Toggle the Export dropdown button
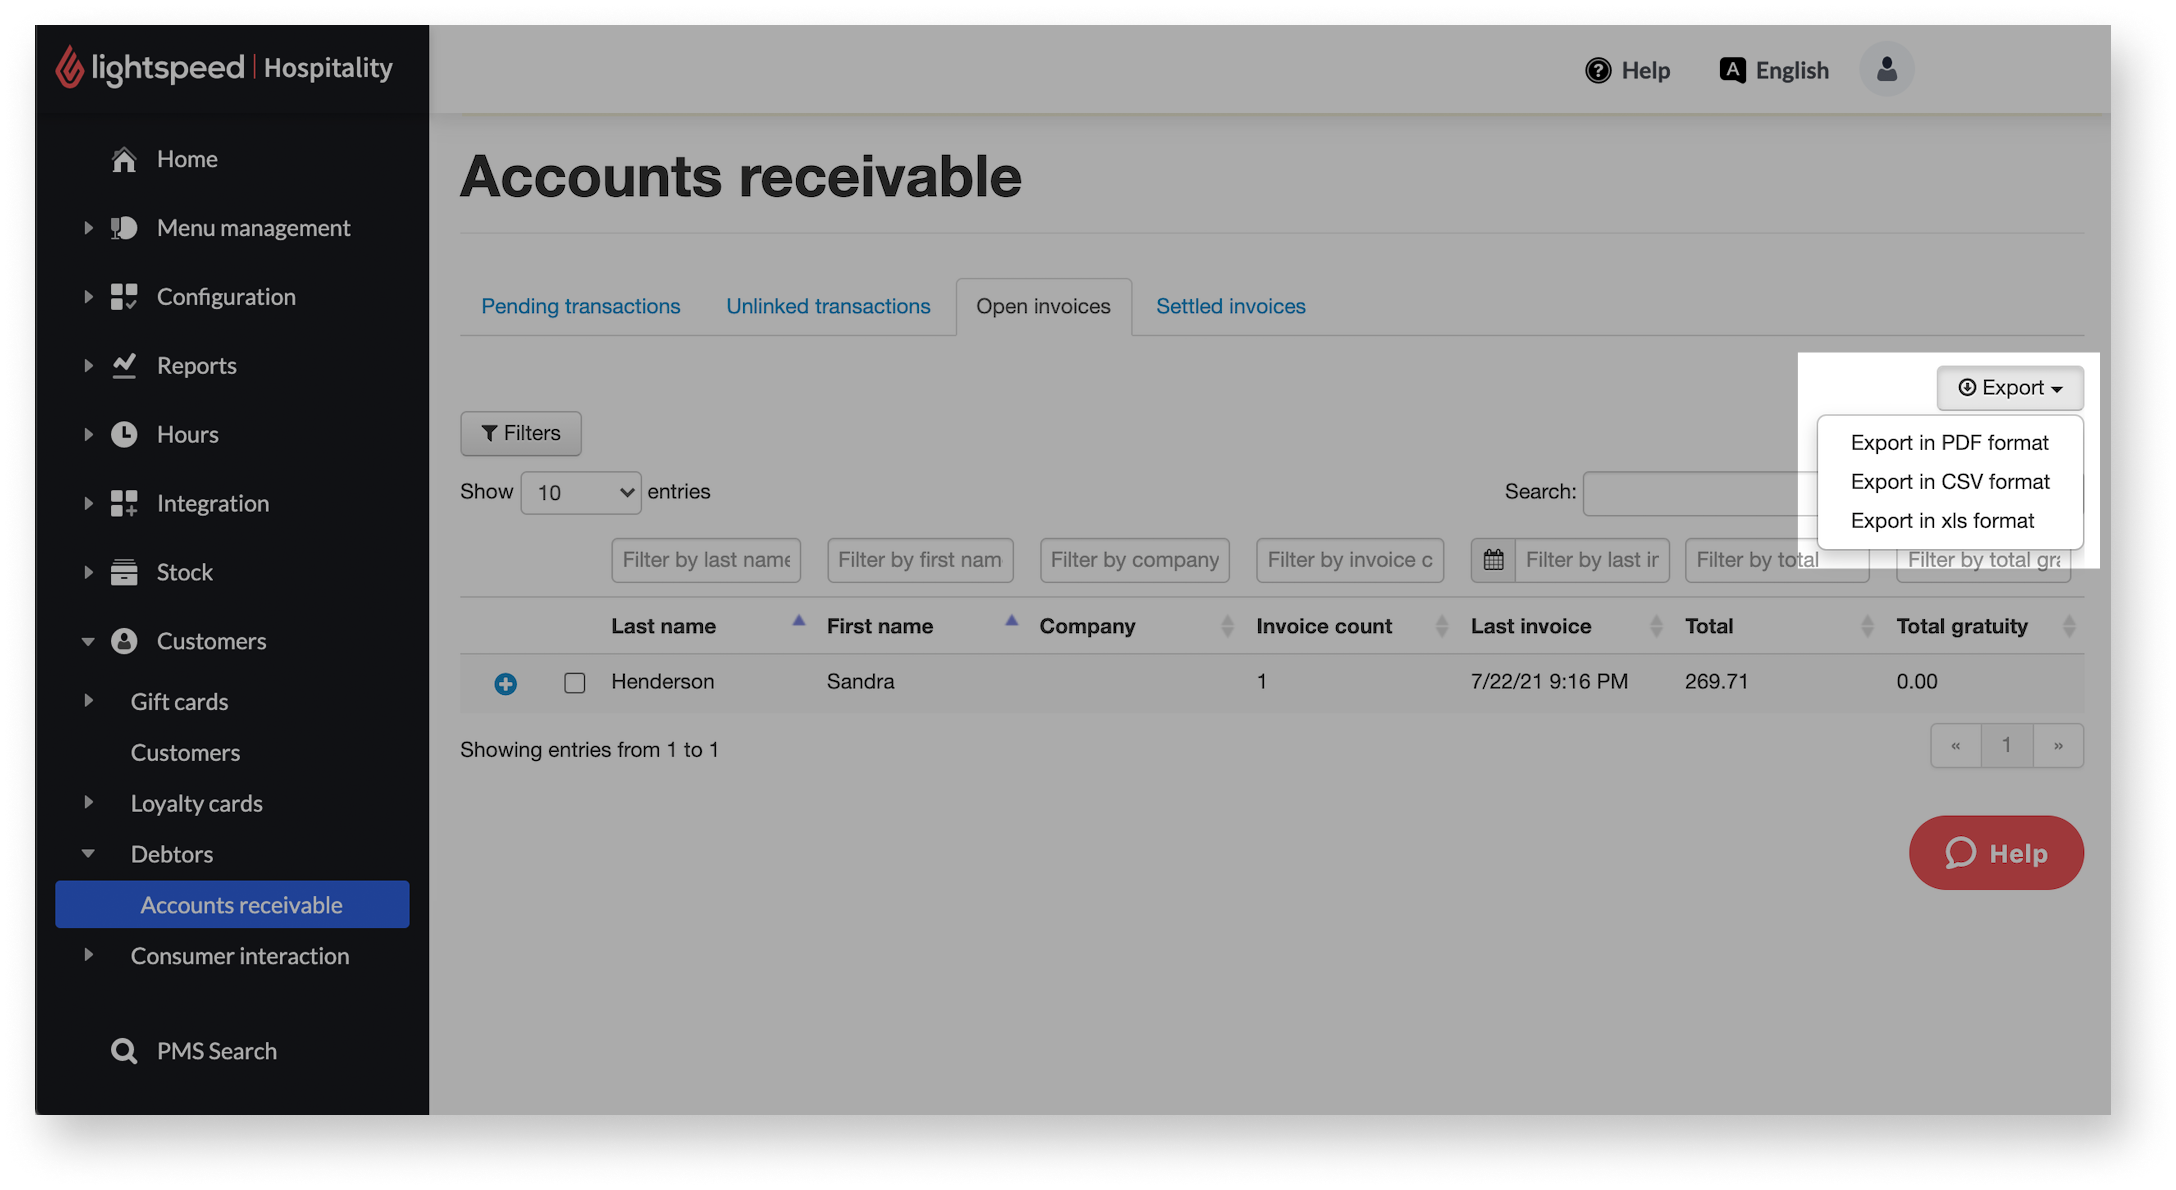 tap(2010, 388)
